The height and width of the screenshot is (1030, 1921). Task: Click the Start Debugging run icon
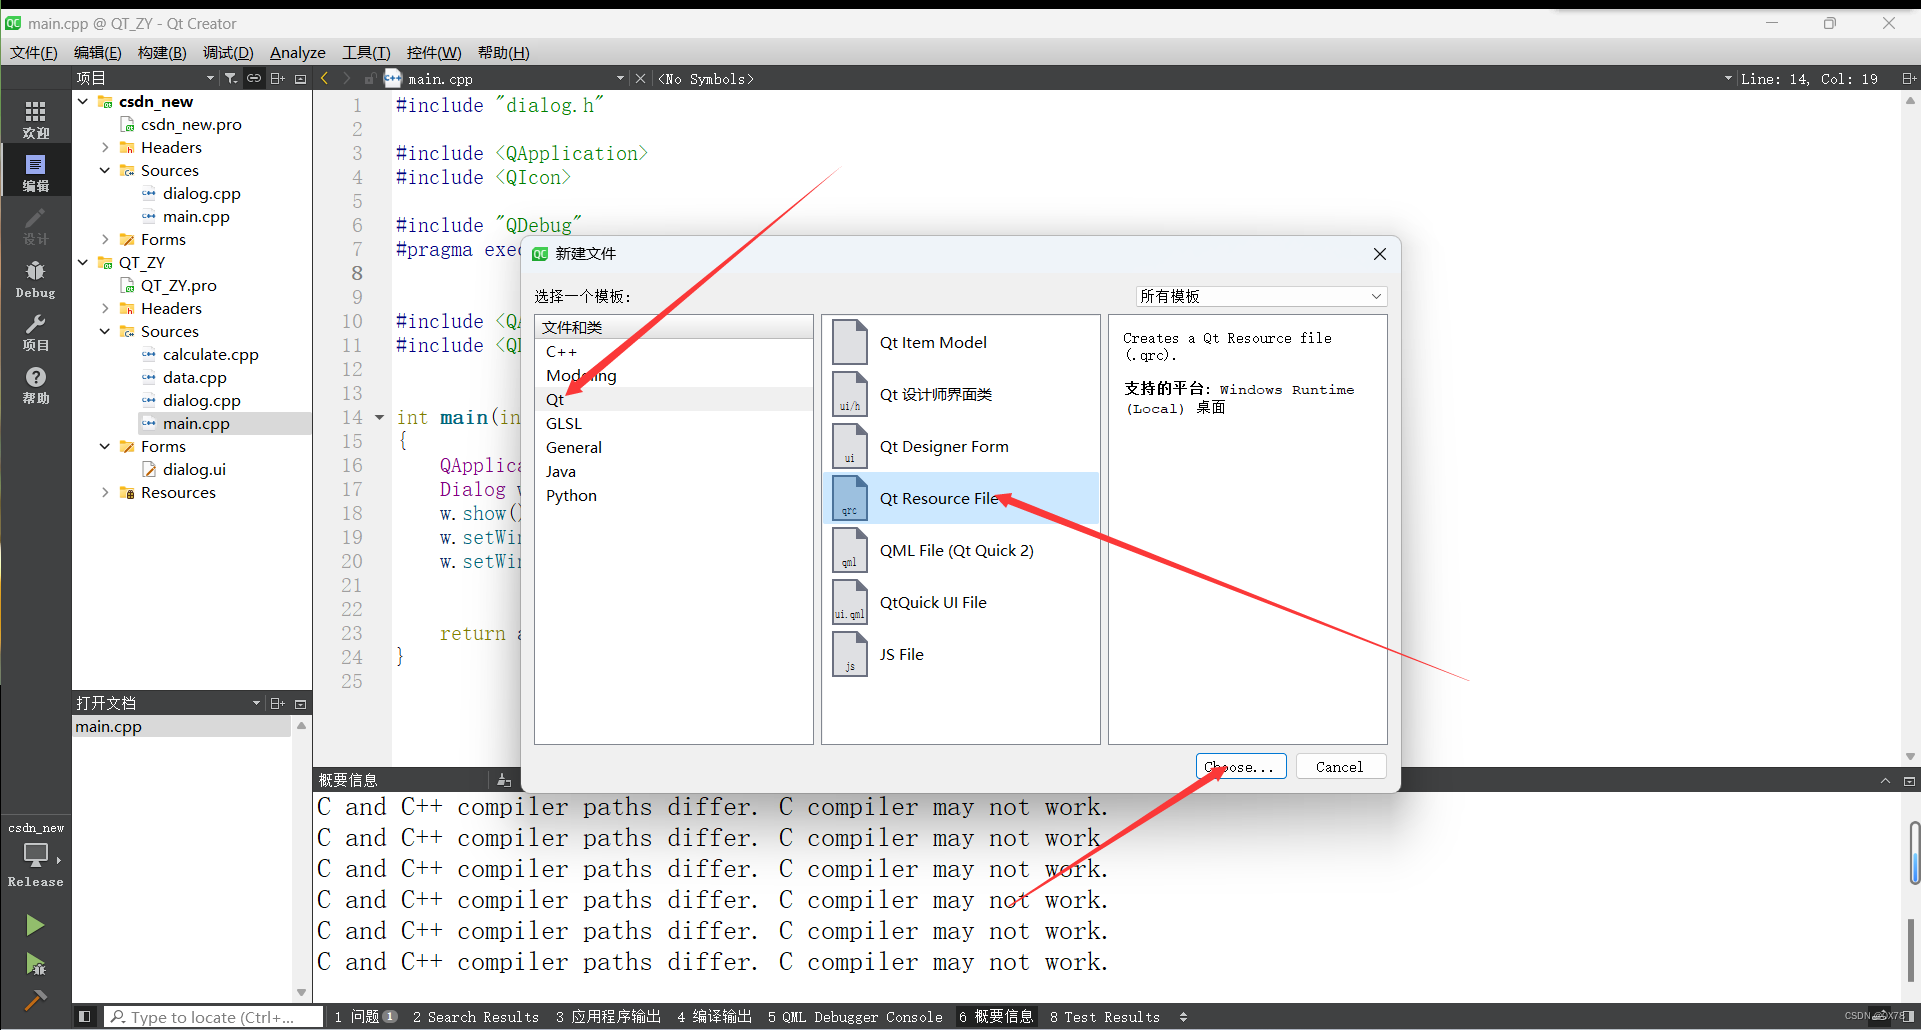pos(35,964)
